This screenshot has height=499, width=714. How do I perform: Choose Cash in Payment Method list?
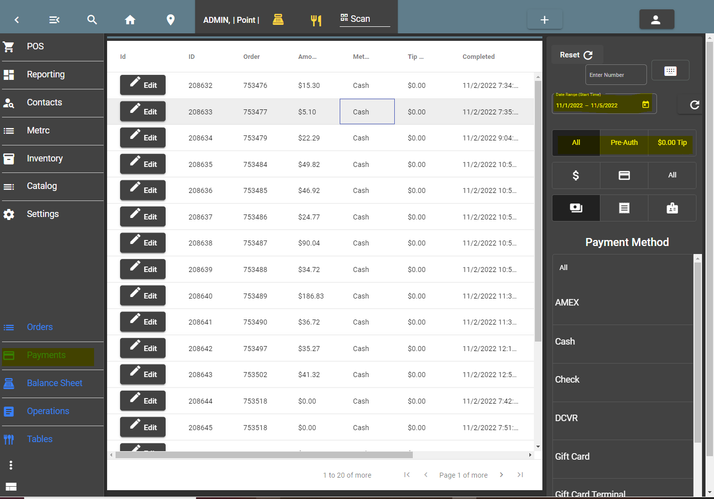click(622, 341)
